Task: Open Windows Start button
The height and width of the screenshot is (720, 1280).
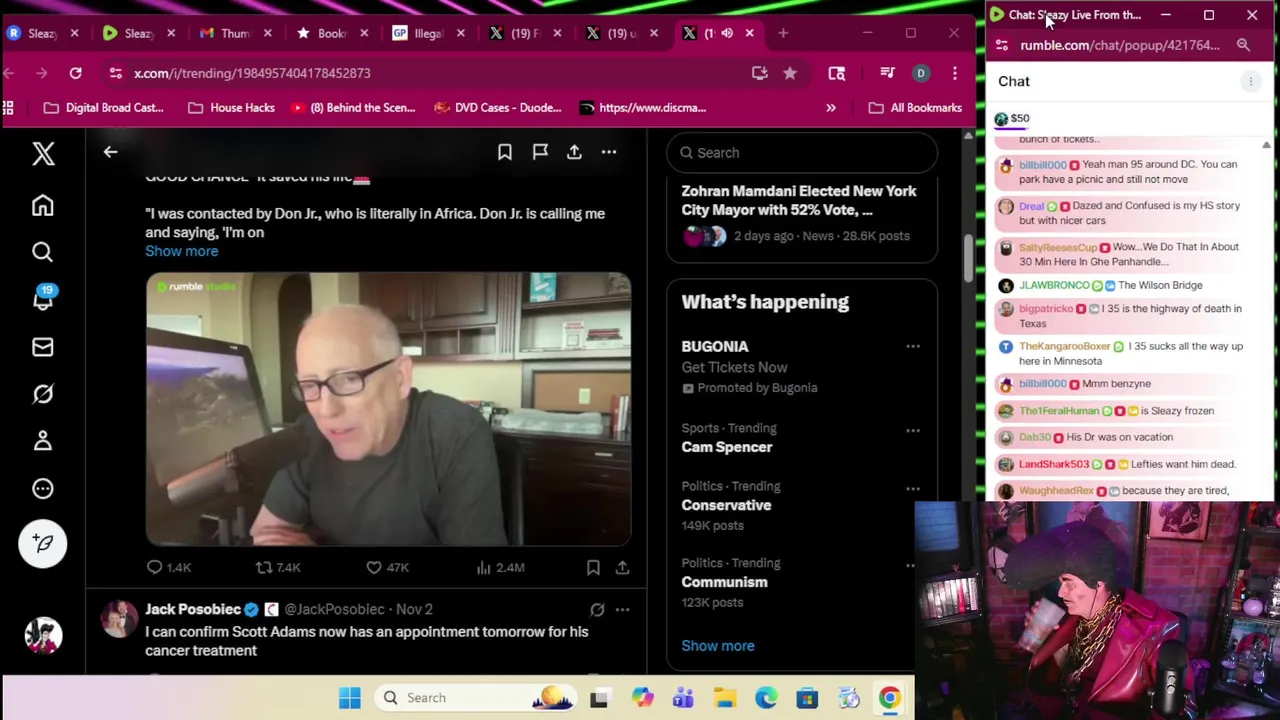Action: point(349,698)
